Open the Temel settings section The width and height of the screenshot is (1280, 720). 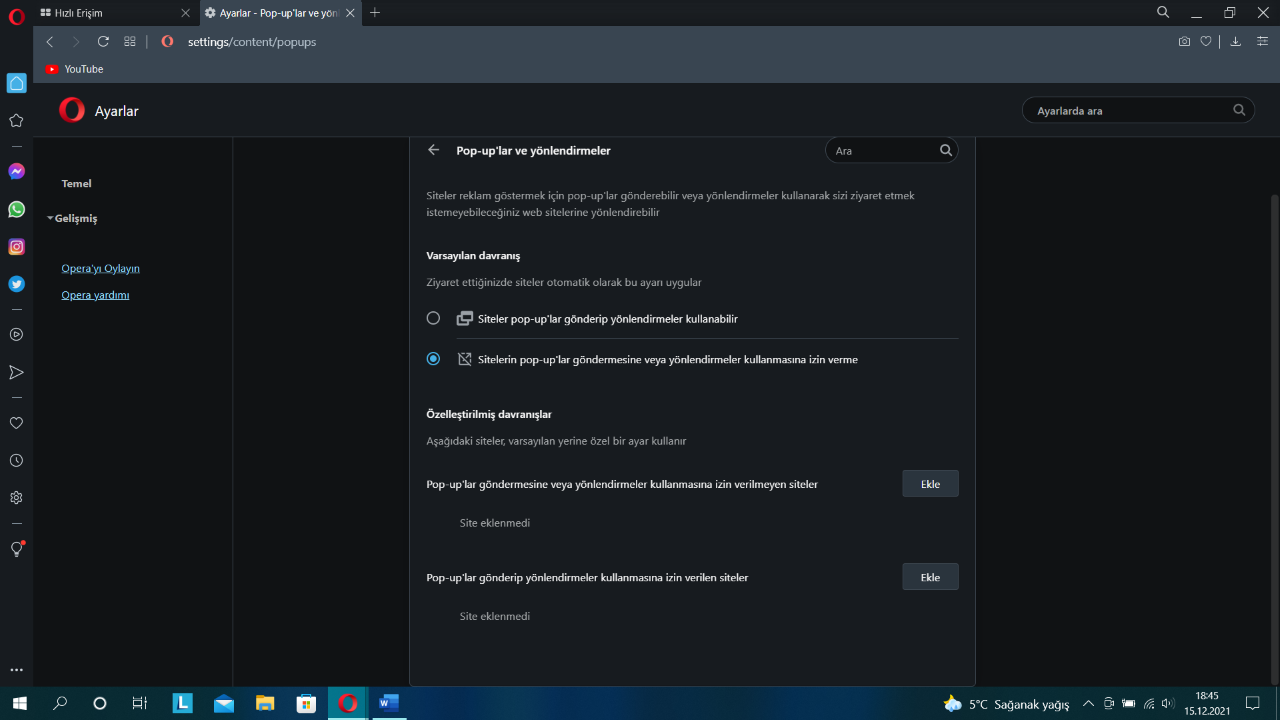(x=76, y=184)
